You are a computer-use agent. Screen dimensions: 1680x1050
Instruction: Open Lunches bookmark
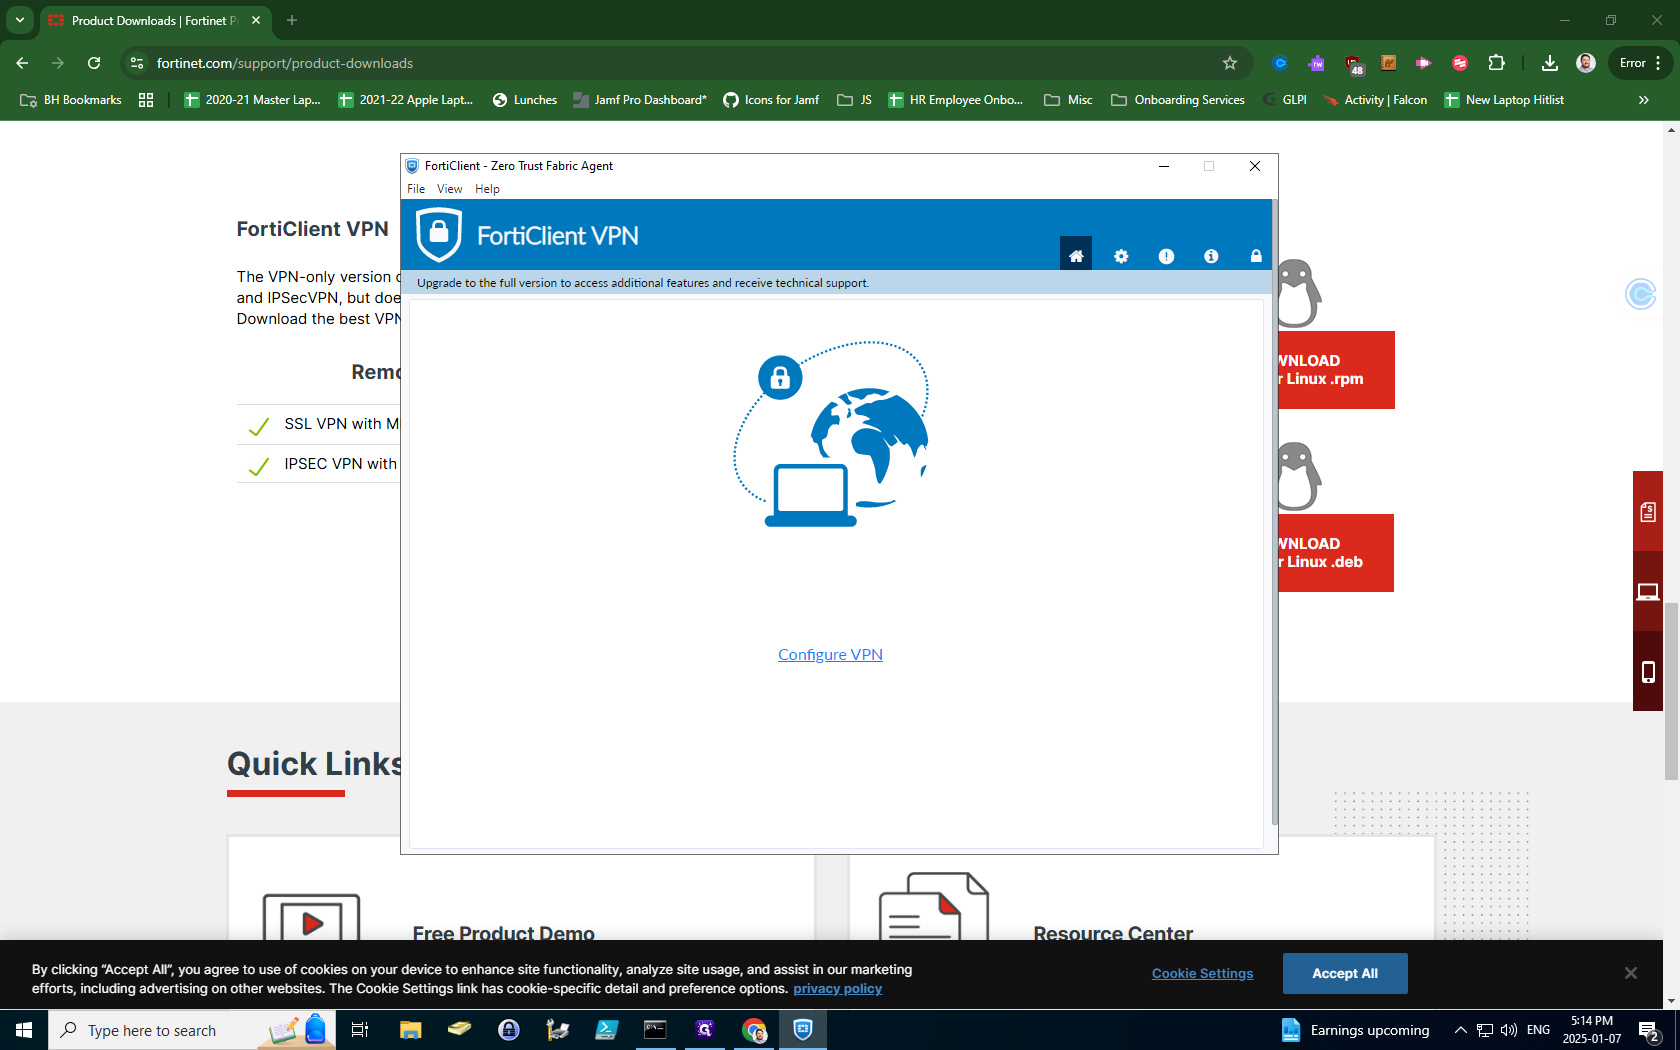click(525, 100)
